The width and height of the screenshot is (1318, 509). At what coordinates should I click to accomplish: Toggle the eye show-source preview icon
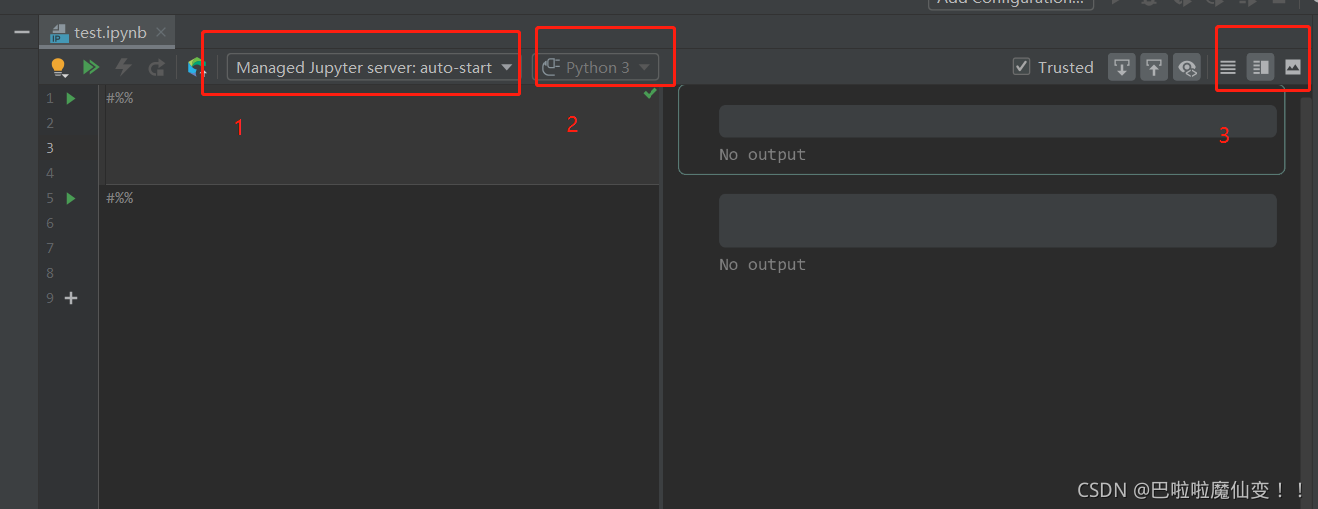tap(1187, 67)
